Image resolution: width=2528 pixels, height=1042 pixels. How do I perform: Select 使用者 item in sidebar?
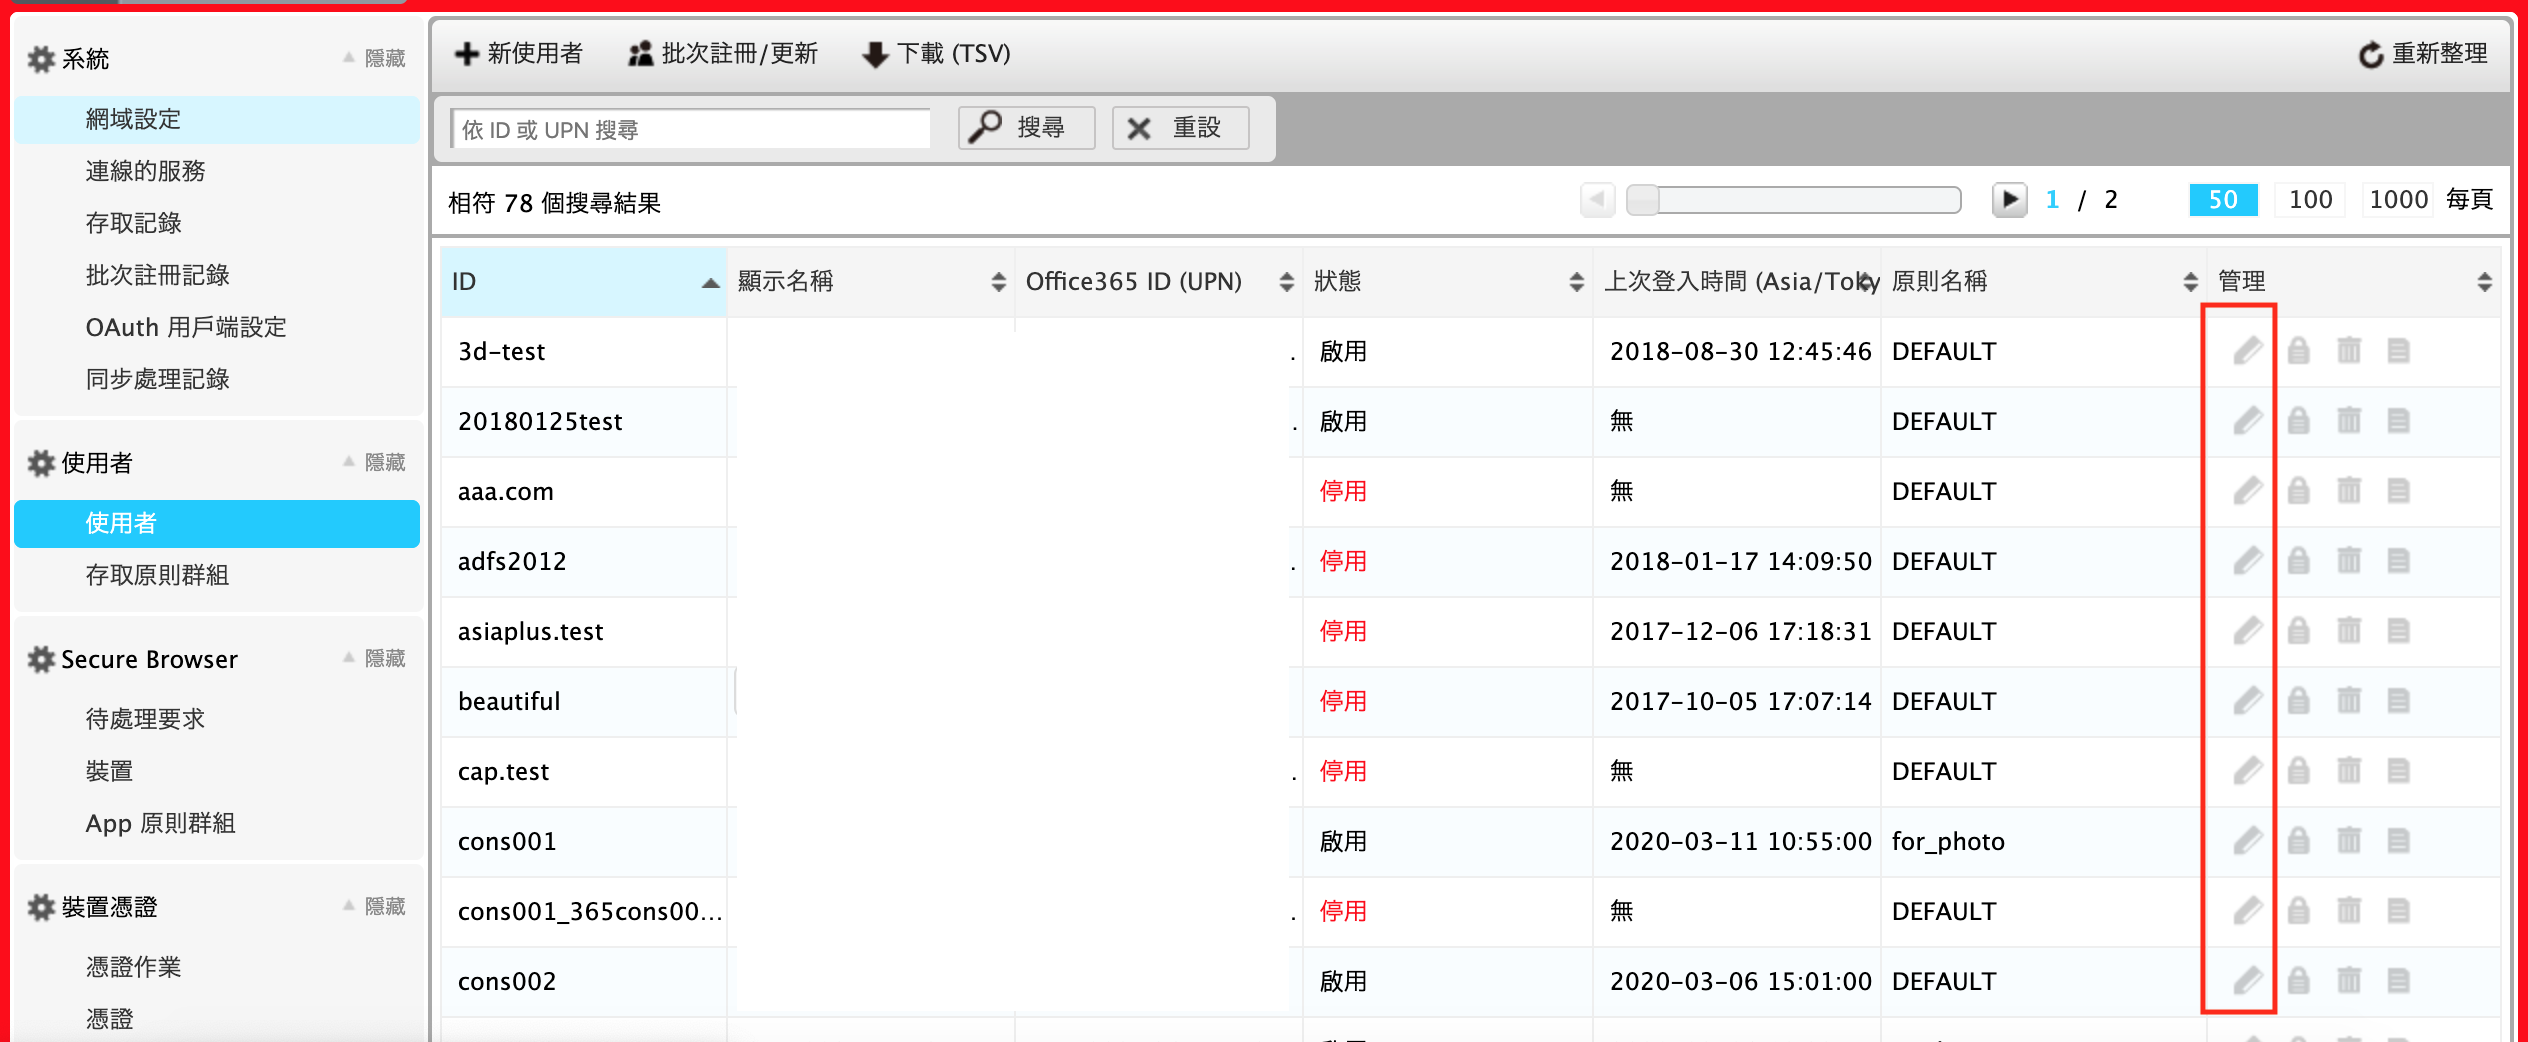pyautogui.click(x=217, y=524)
